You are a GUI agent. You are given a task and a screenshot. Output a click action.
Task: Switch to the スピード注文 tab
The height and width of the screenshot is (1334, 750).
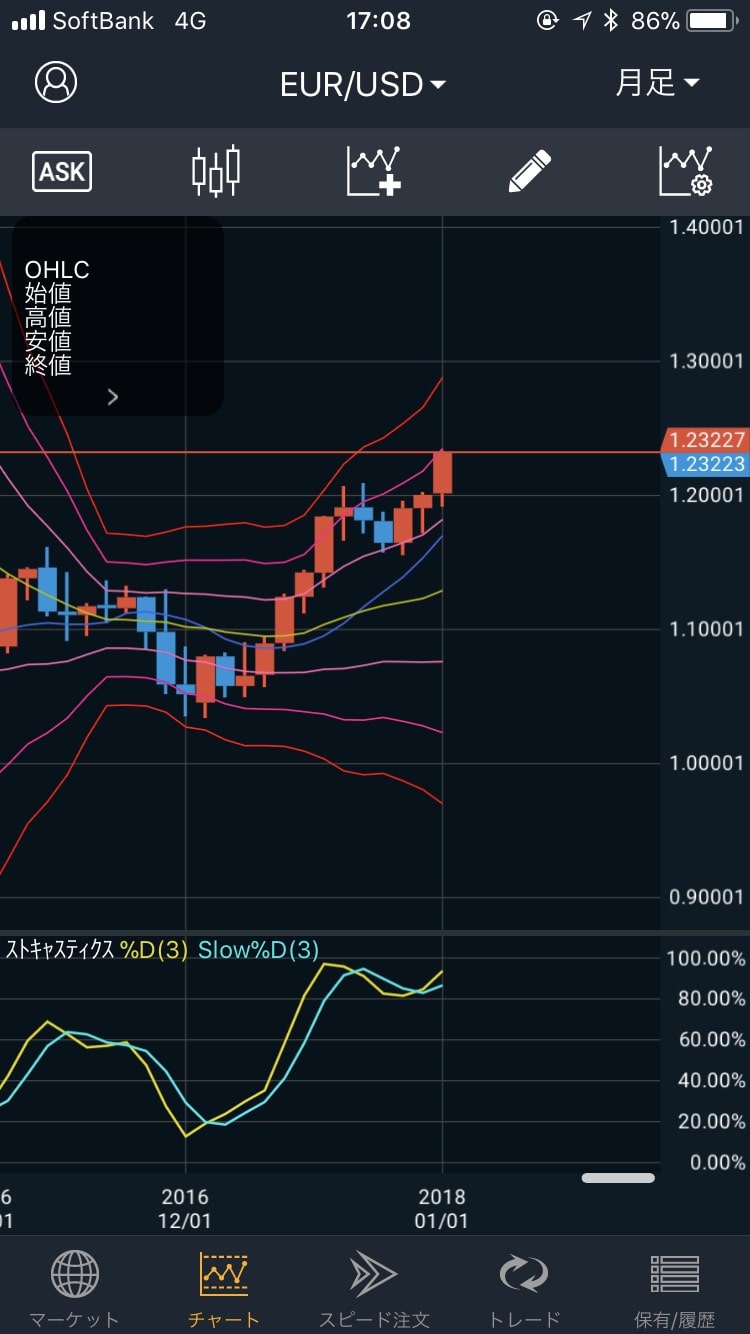374,1290
